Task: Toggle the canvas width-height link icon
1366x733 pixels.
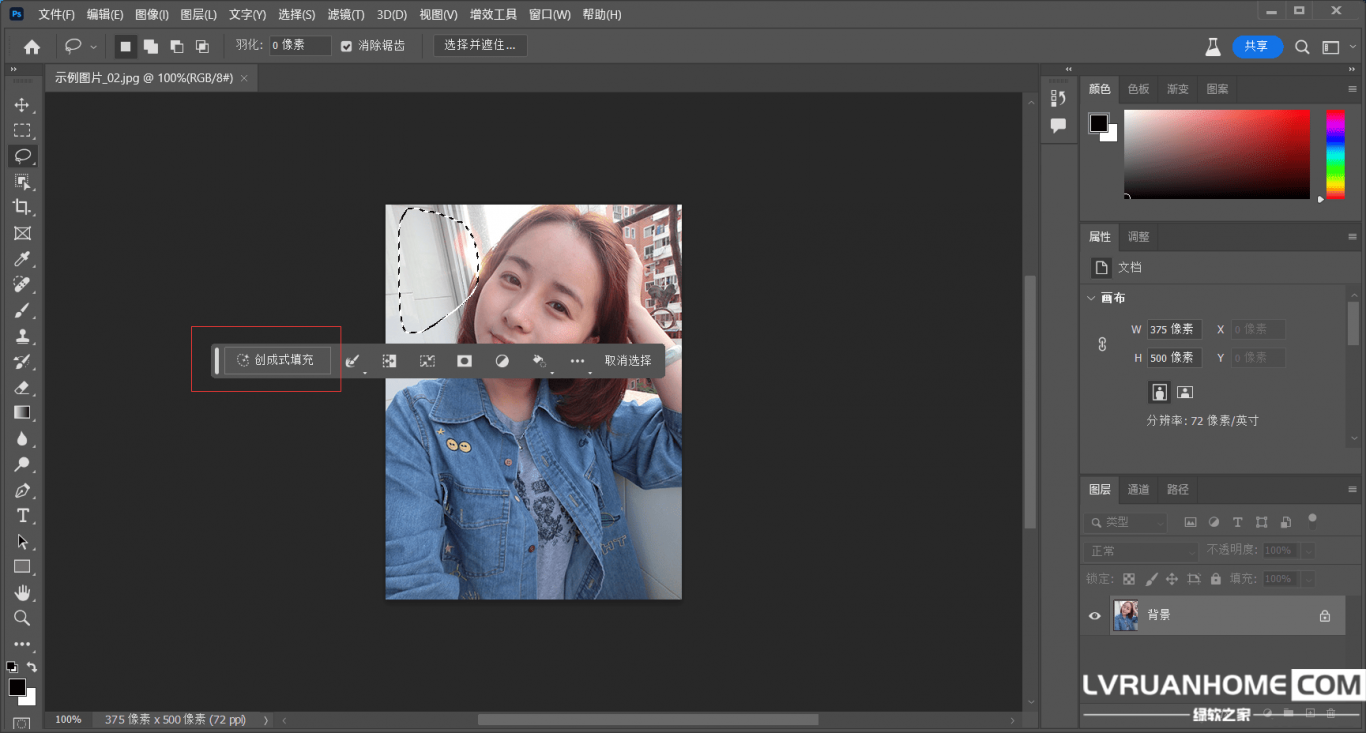Action: tap(1102, 343)
